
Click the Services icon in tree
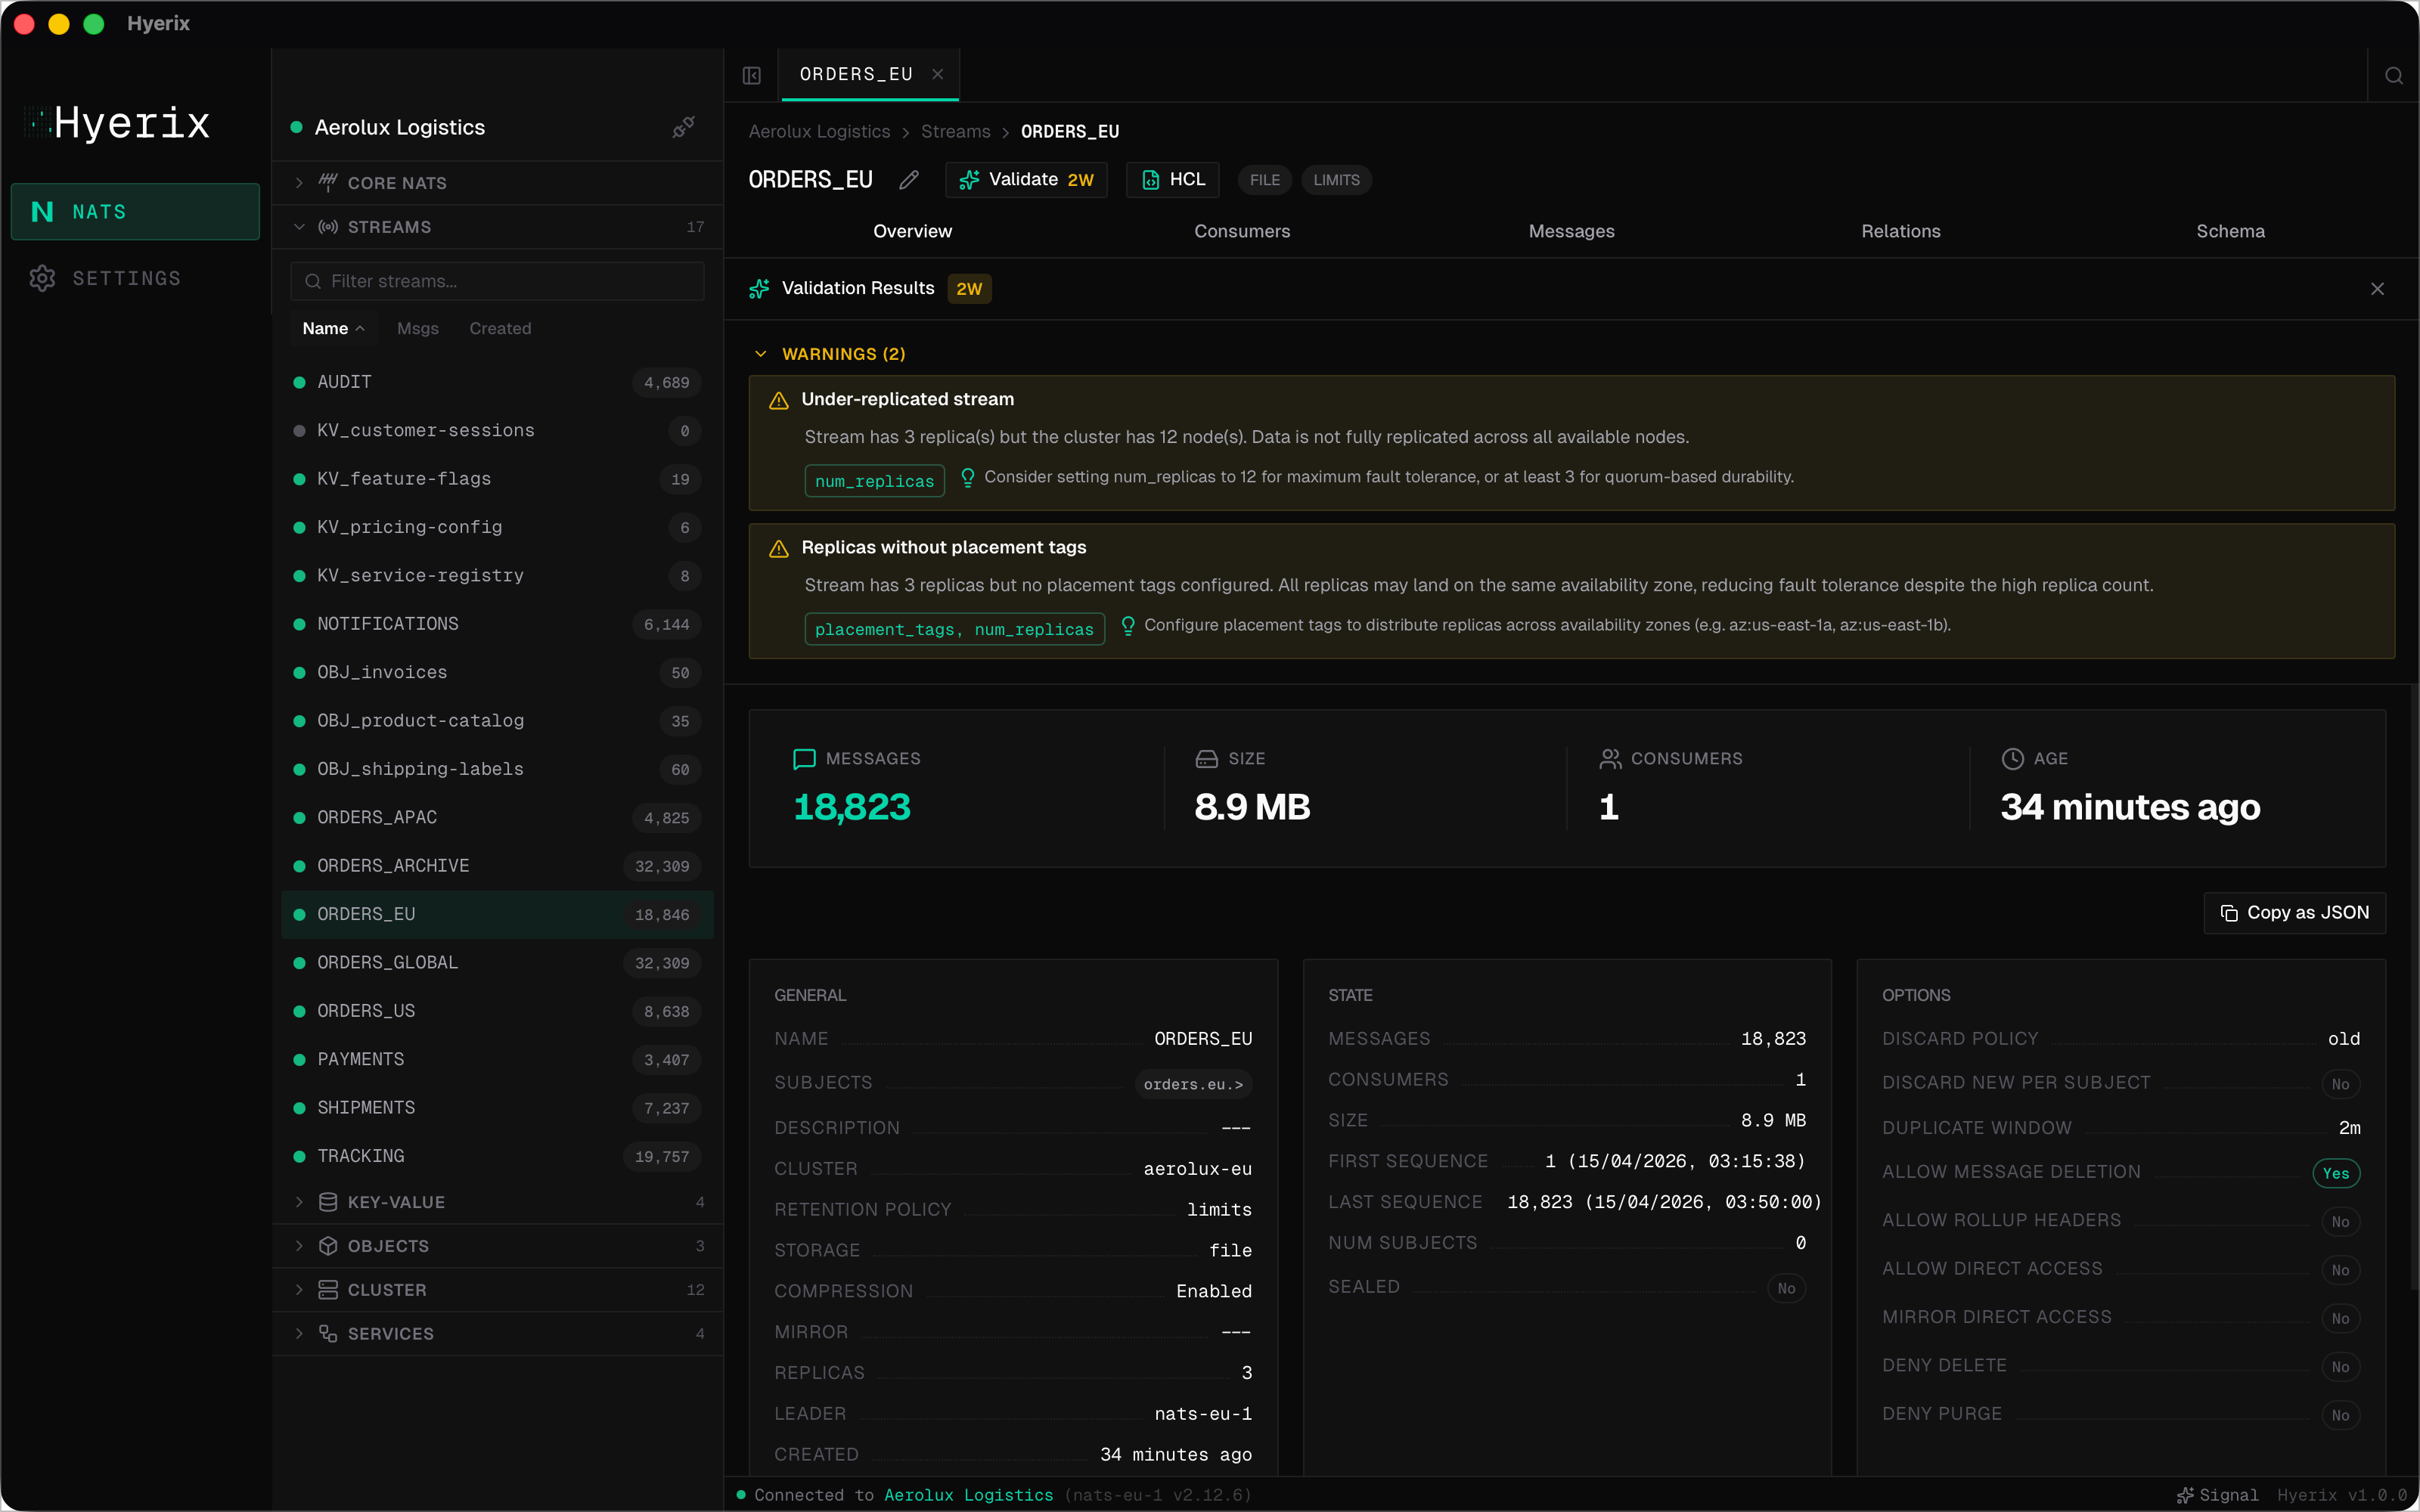328,1334
